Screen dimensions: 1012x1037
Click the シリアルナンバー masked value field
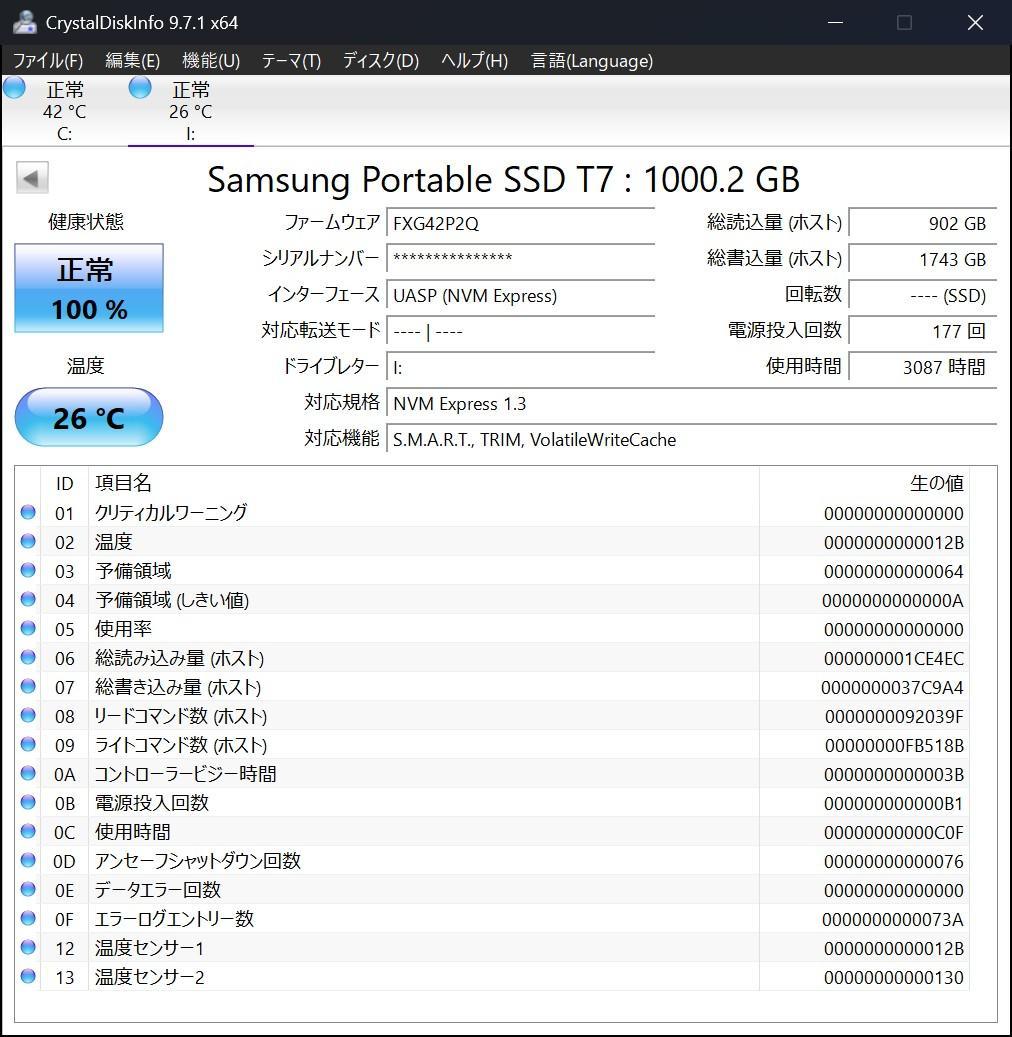[520, 259]
